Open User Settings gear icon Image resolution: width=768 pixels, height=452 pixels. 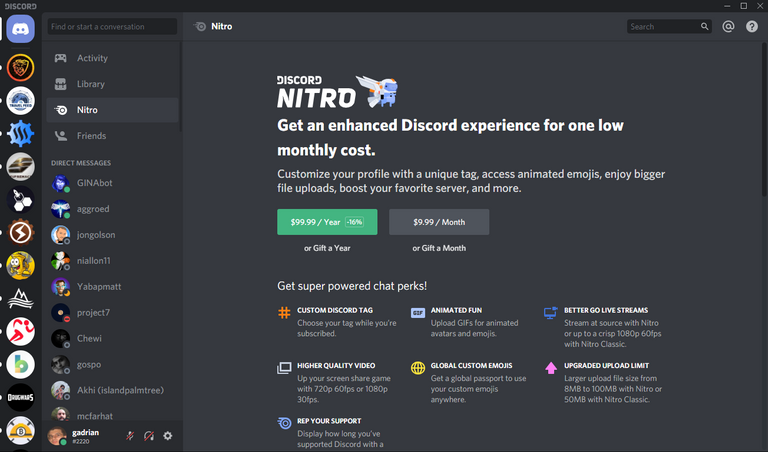pos(168,435)
